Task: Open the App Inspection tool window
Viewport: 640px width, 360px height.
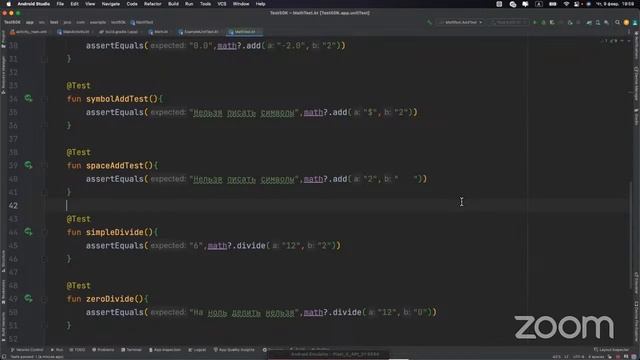Action: coord(165,350)
